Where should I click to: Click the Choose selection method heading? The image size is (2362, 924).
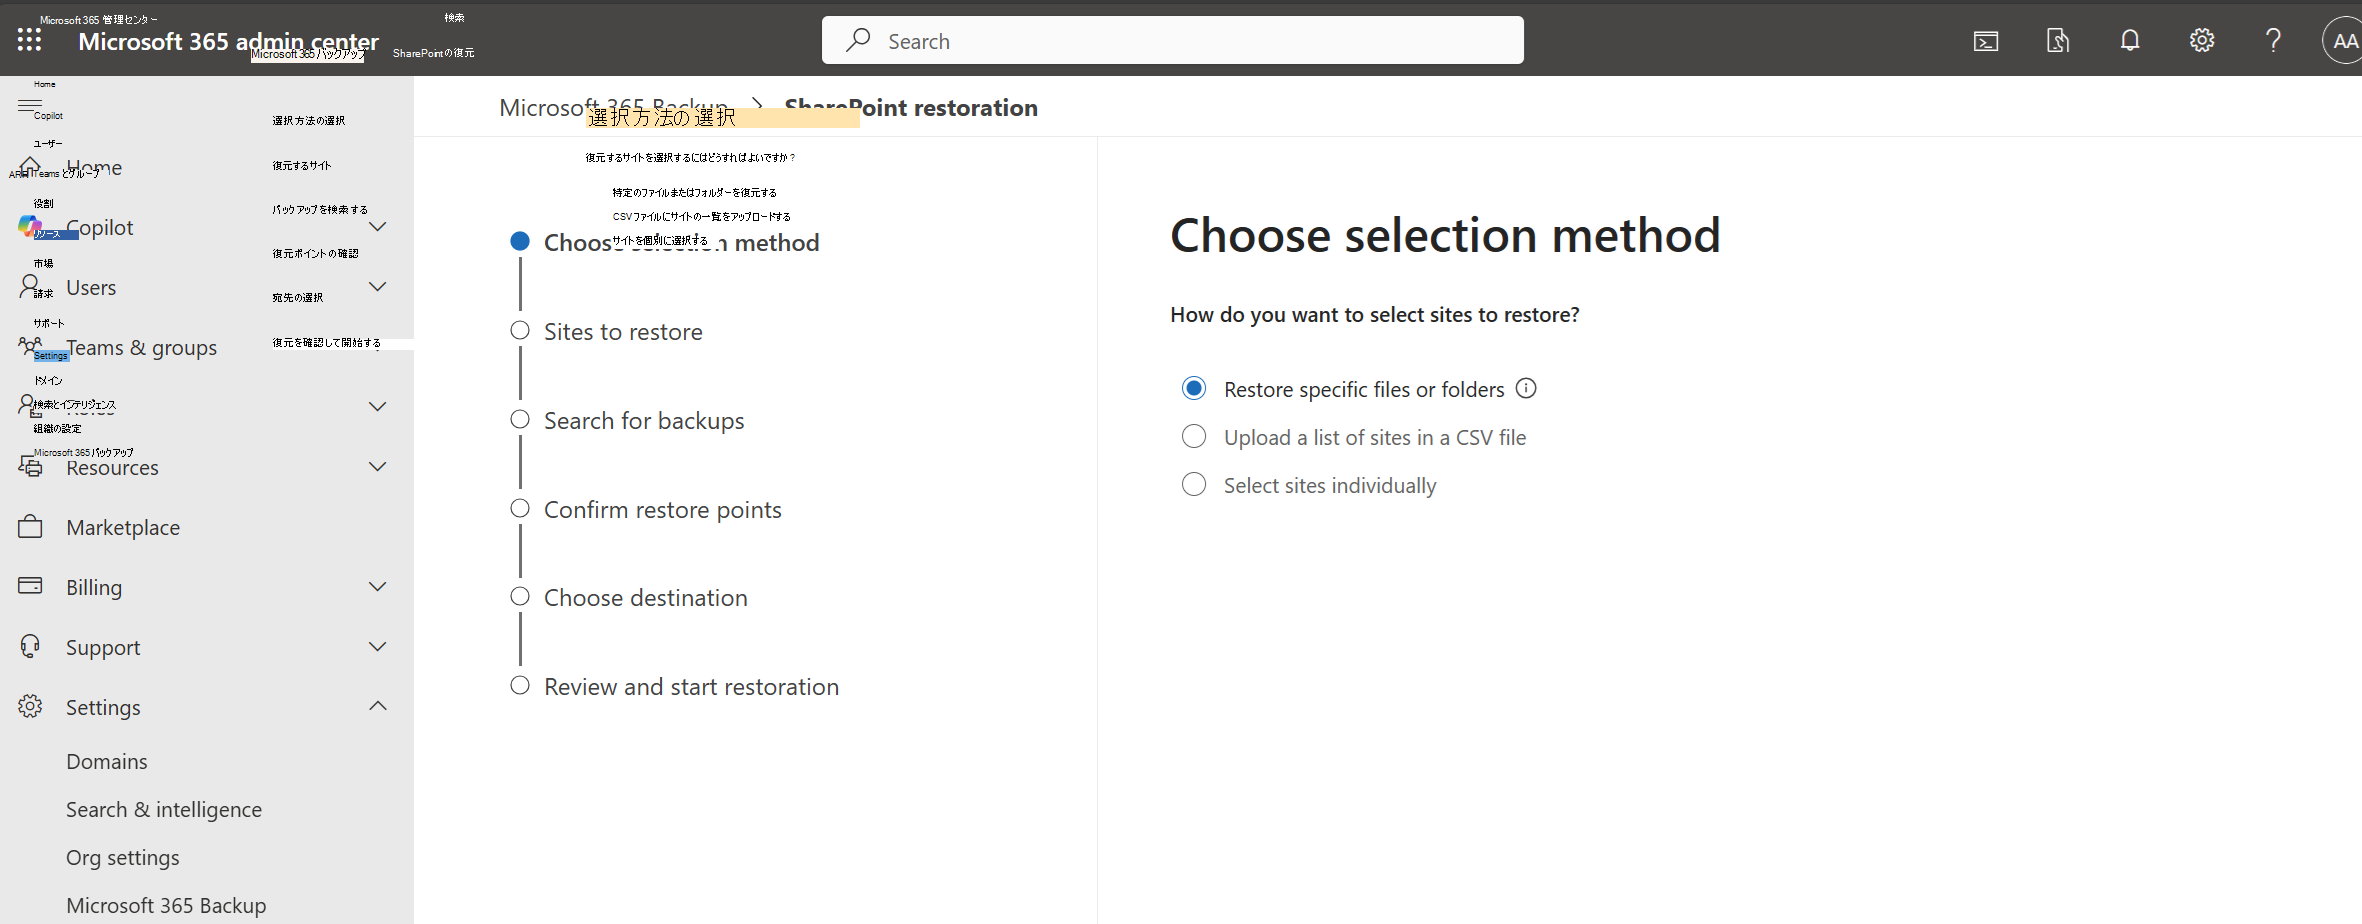[x=1445, y=236]
